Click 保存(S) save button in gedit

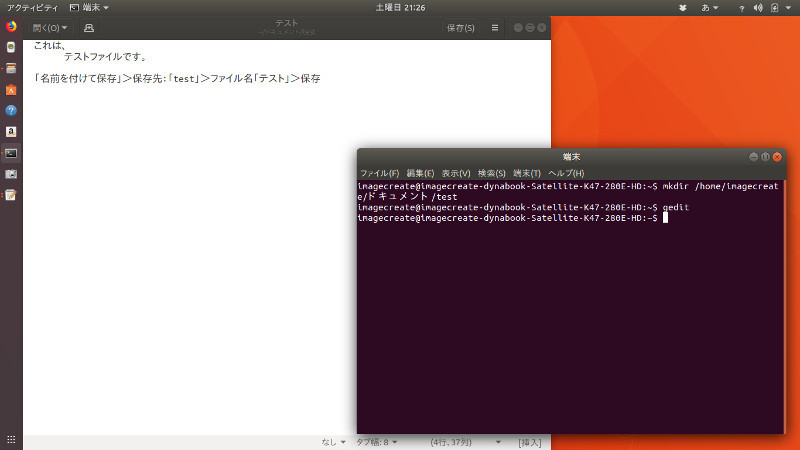click(460, 28)
